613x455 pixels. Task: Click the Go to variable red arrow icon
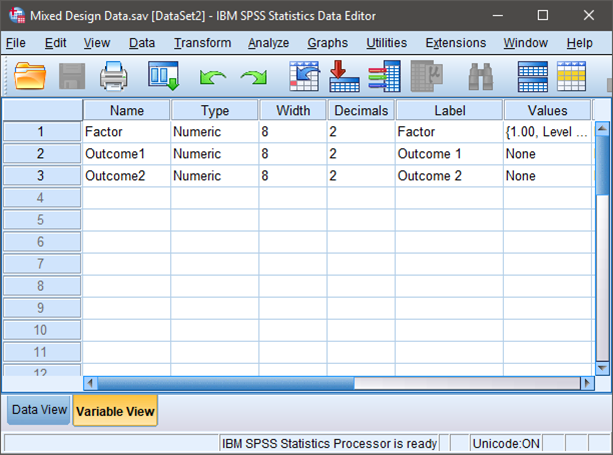344,76
